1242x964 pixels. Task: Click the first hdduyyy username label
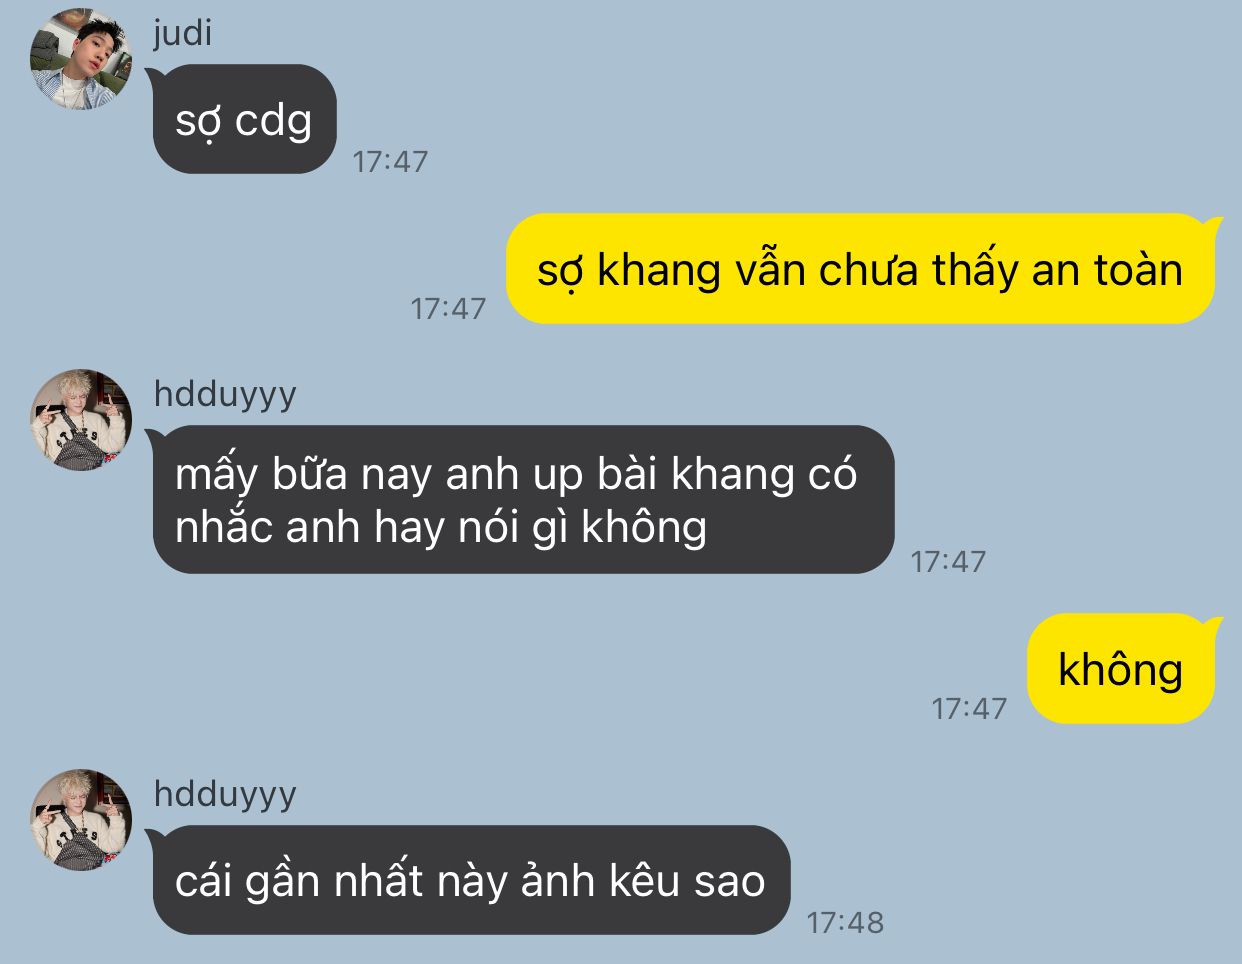tap(225, 394)
